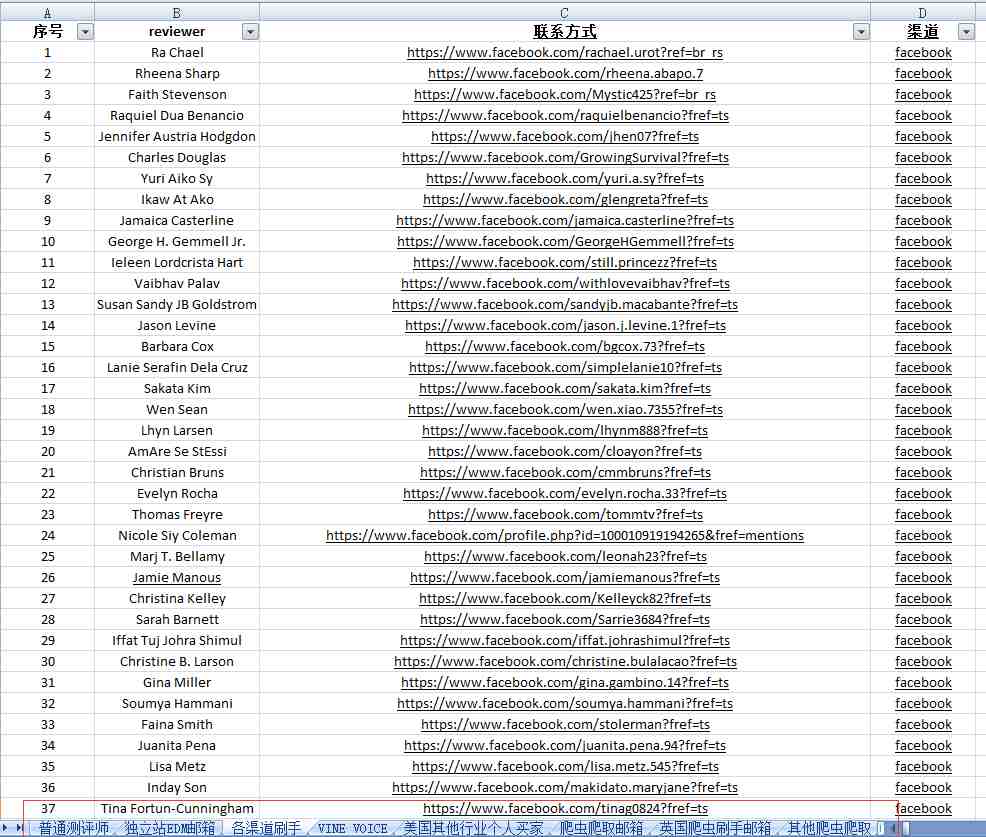
Task: Open the withlovevaibhav Facebook link
Action: (x=565, y=284)
